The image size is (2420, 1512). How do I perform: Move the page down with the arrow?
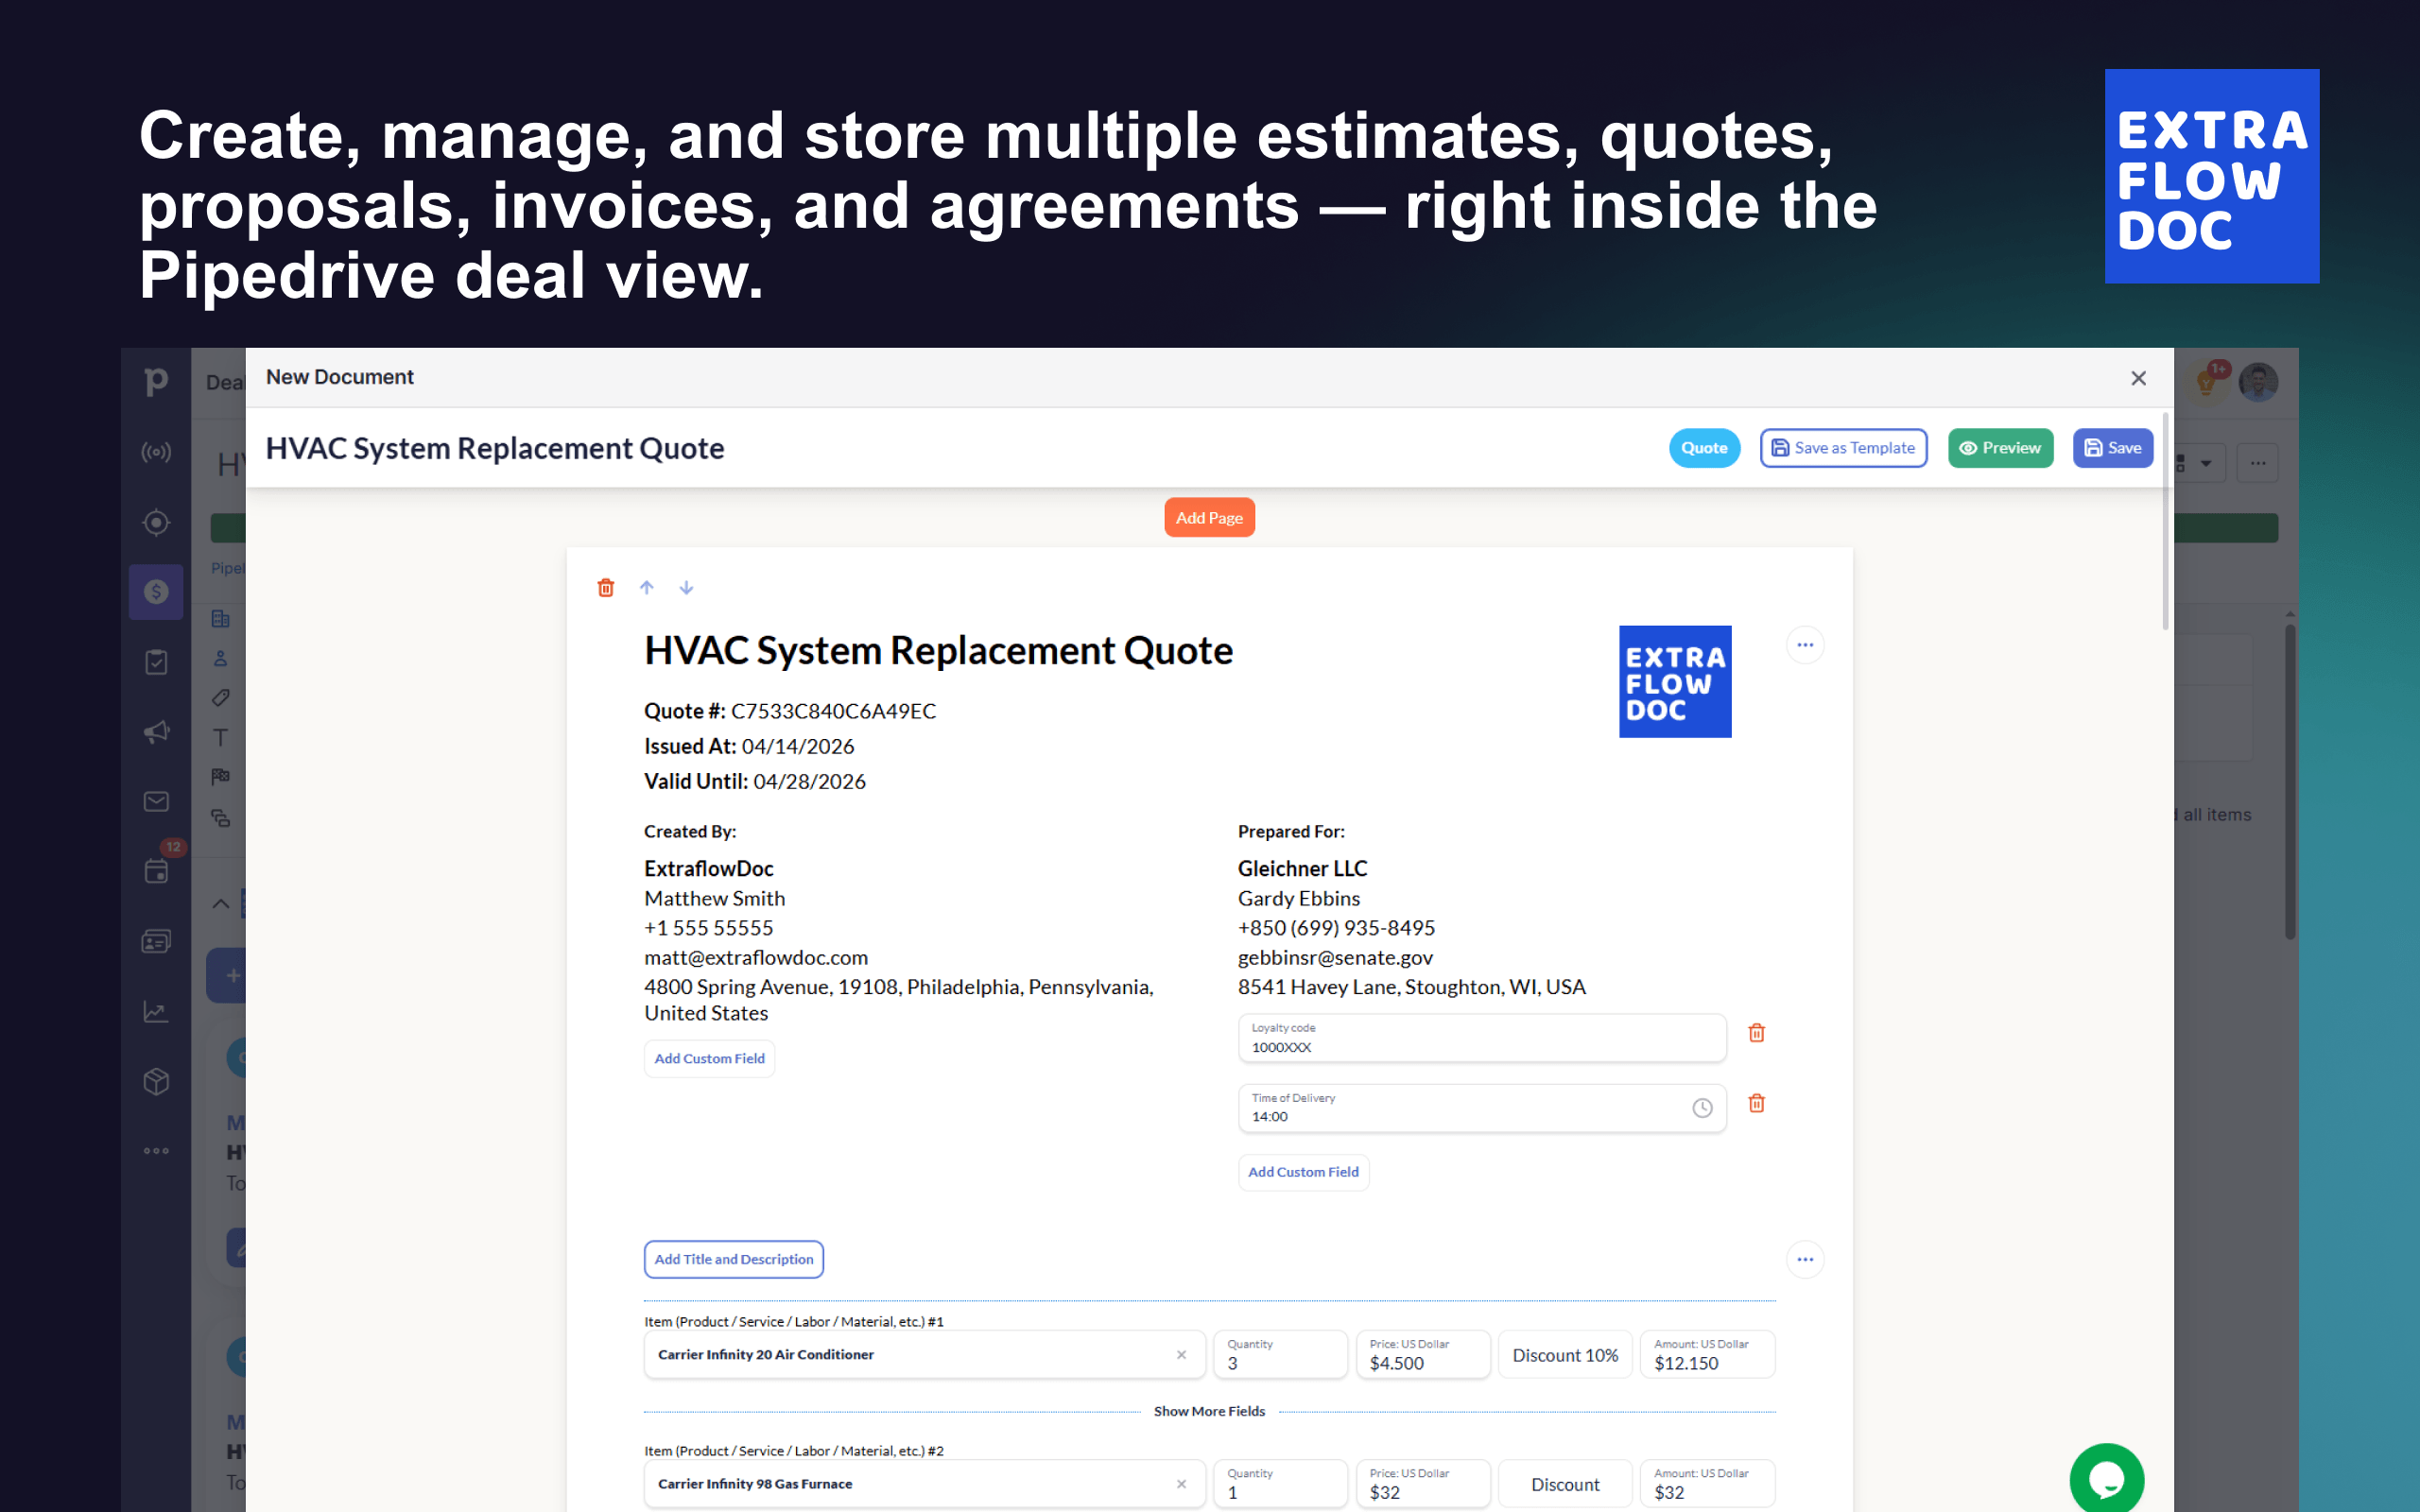tap(686, 588)
